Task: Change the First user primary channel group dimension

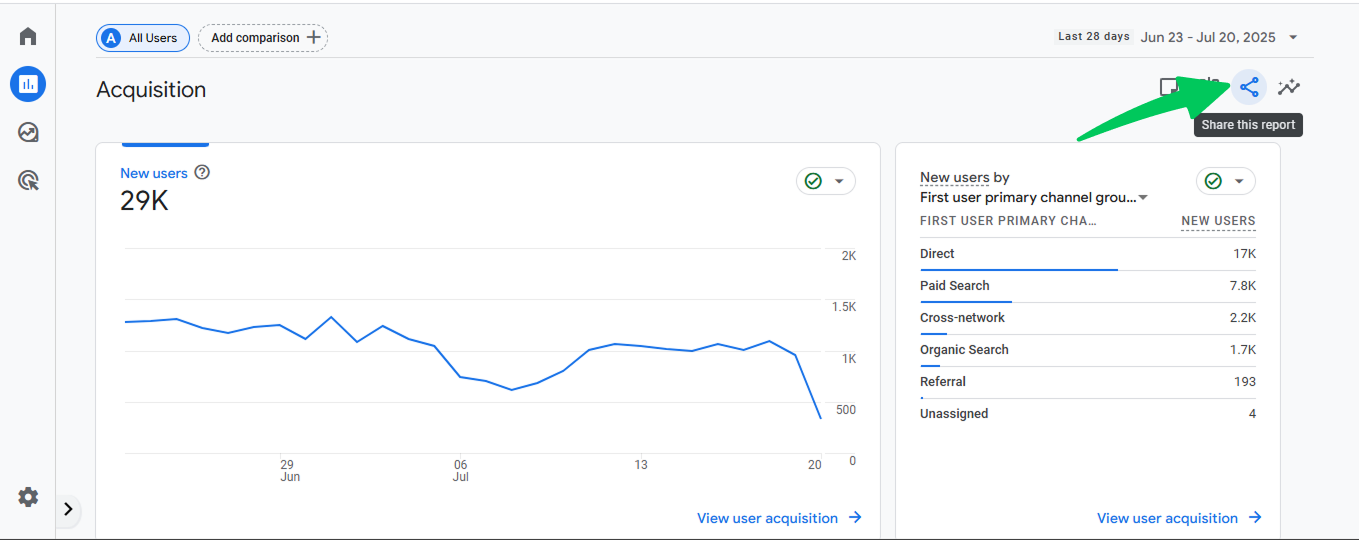Action: tap(1034, 198)
